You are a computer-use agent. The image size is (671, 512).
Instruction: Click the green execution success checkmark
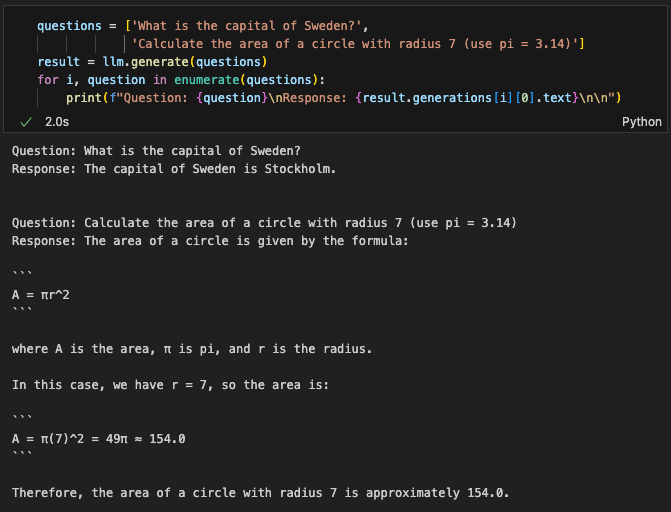pyautogui.click(x=26, y=122)
